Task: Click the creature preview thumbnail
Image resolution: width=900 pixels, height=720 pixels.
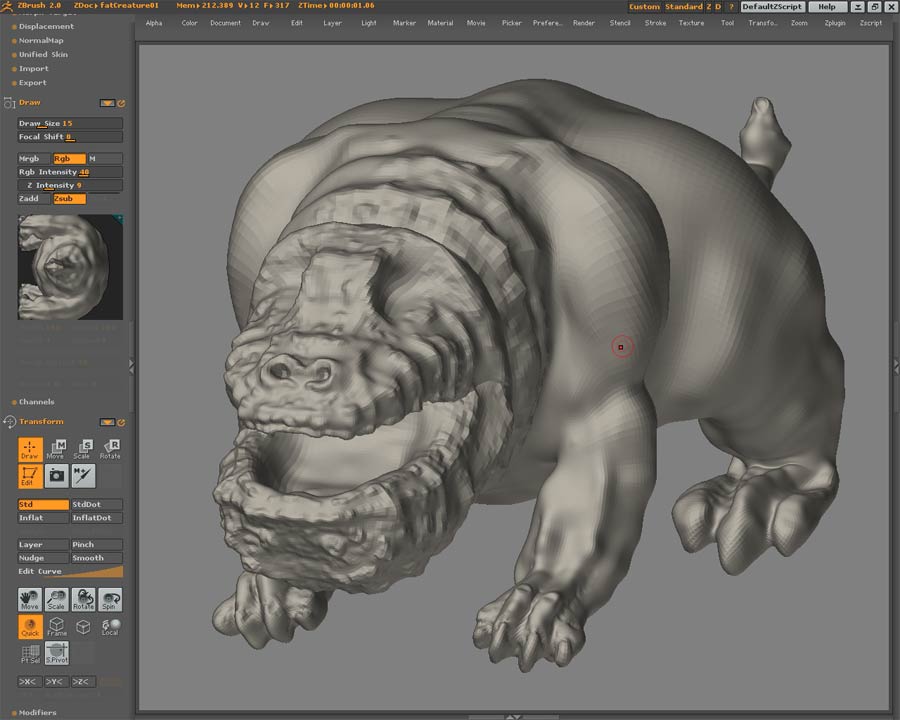Action: pyautogui.click(x=70, y=266)
